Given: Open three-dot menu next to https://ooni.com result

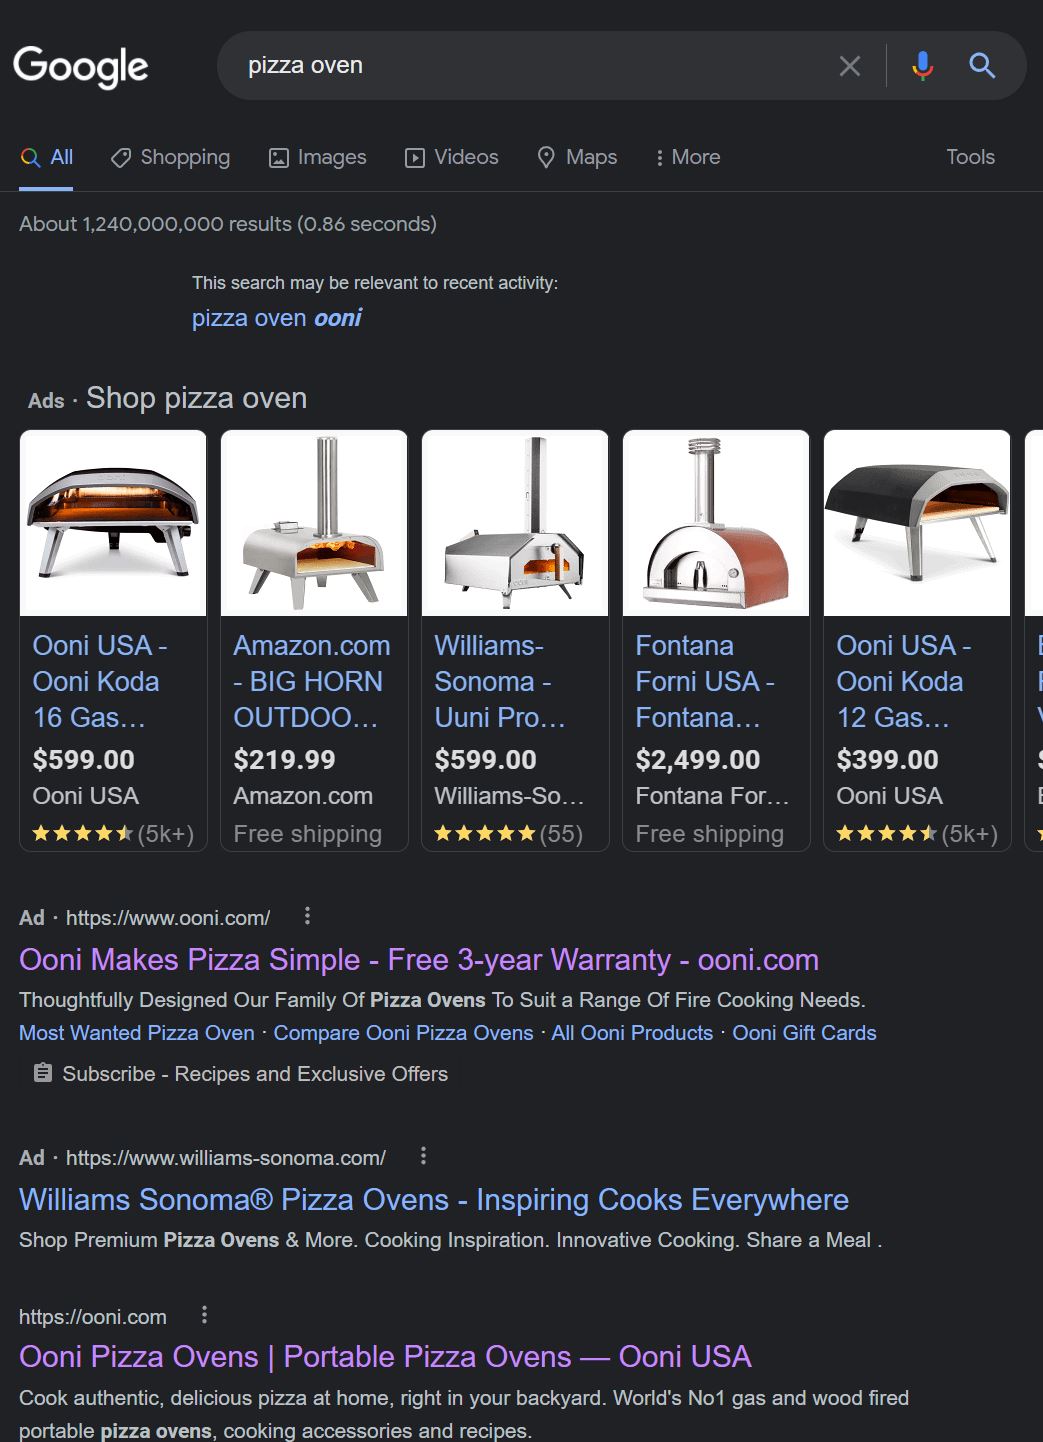Looking at the screenshot, I should click(204, 1315).
